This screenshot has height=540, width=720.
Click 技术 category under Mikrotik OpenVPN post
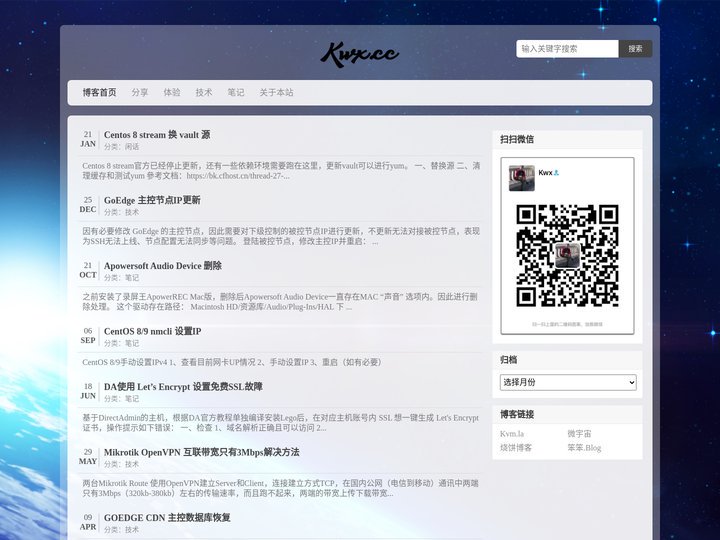132,464
